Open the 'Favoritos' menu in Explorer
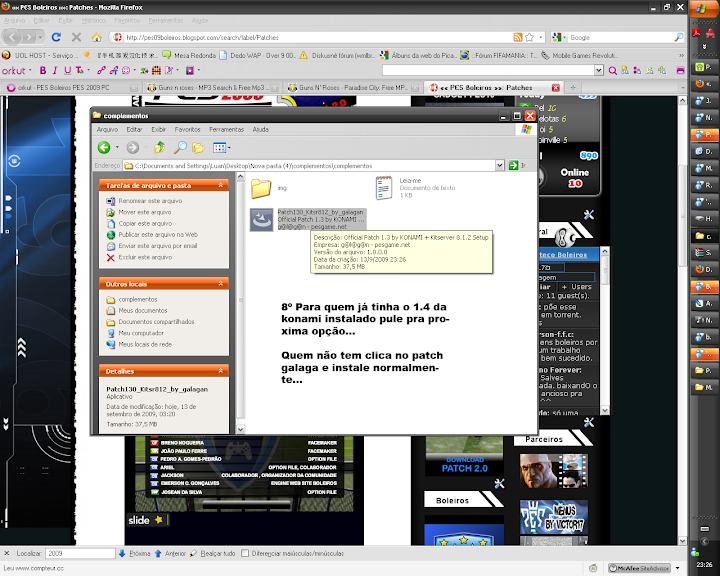Screen dimensions: 720x576 coord(187,129)
